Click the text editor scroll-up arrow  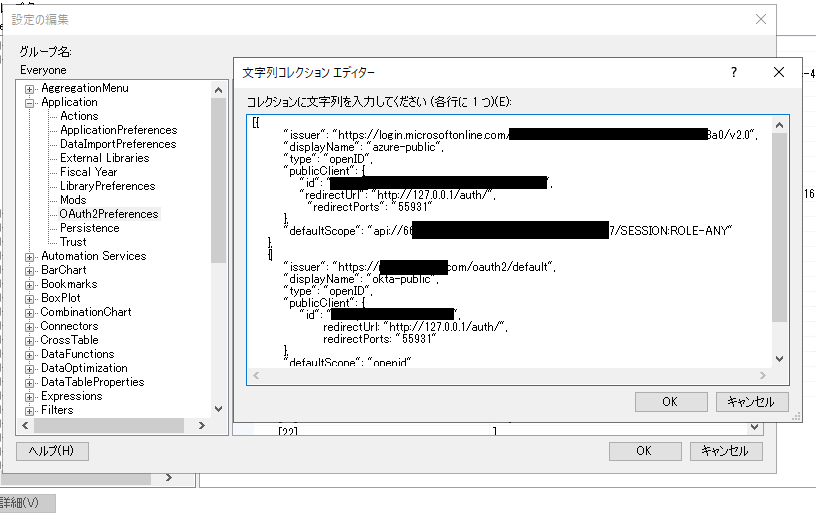pyautogui.click(x=780, y=125)
